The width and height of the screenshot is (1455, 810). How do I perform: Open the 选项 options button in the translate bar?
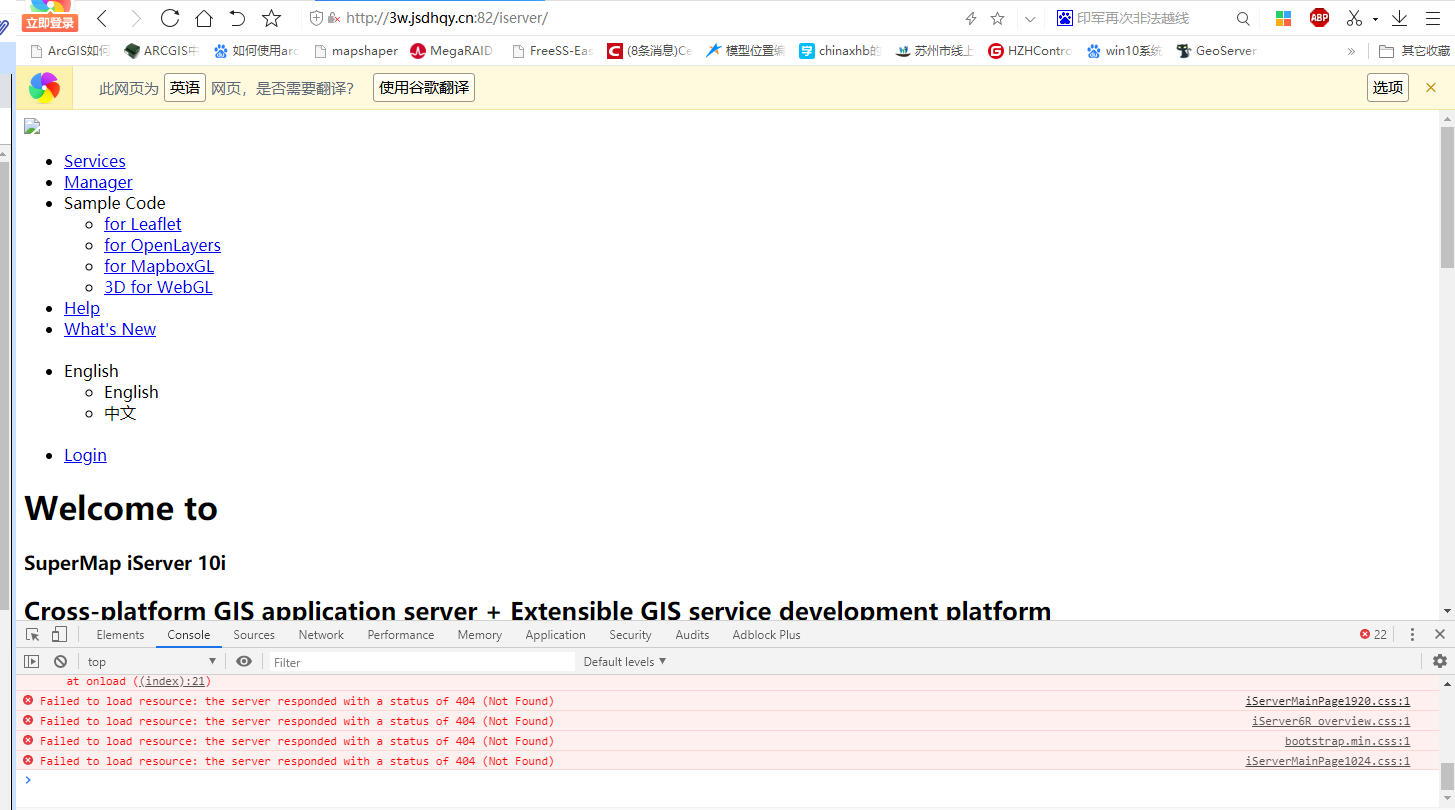1388,88
